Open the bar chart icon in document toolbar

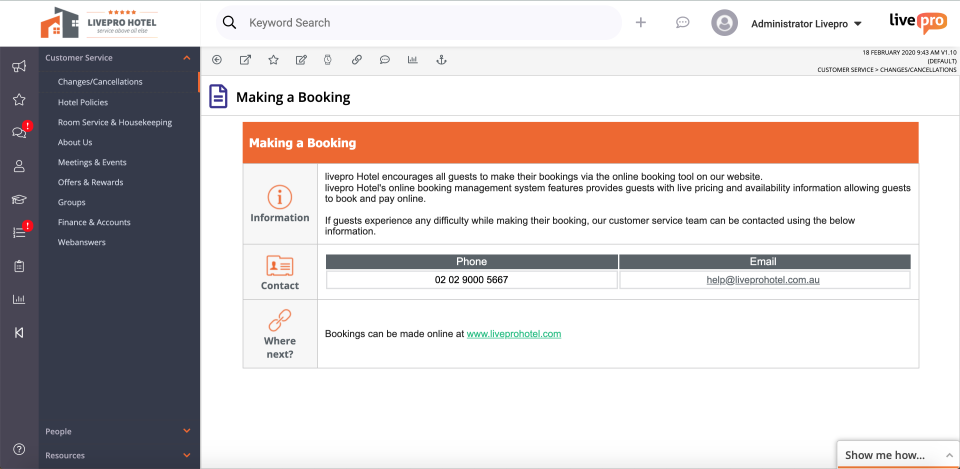(413, 60)
